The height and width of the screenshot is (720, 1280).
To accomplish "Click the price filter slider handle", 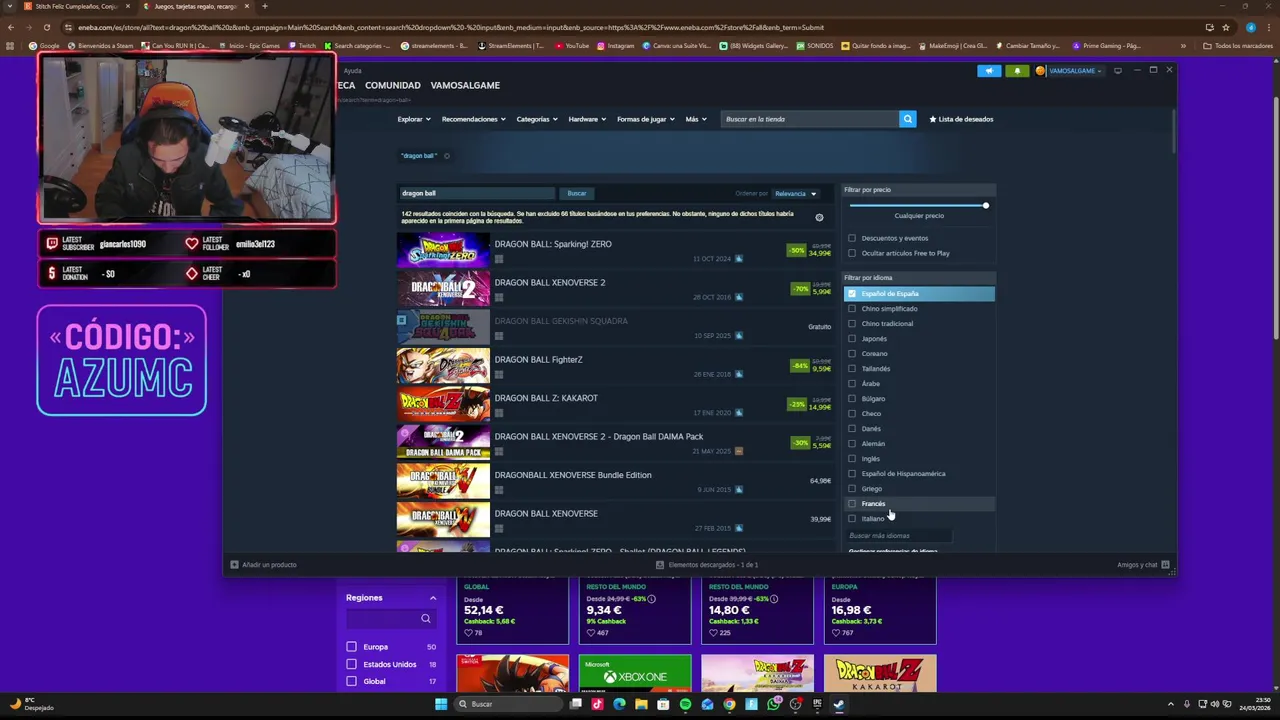I will [985, 205].
